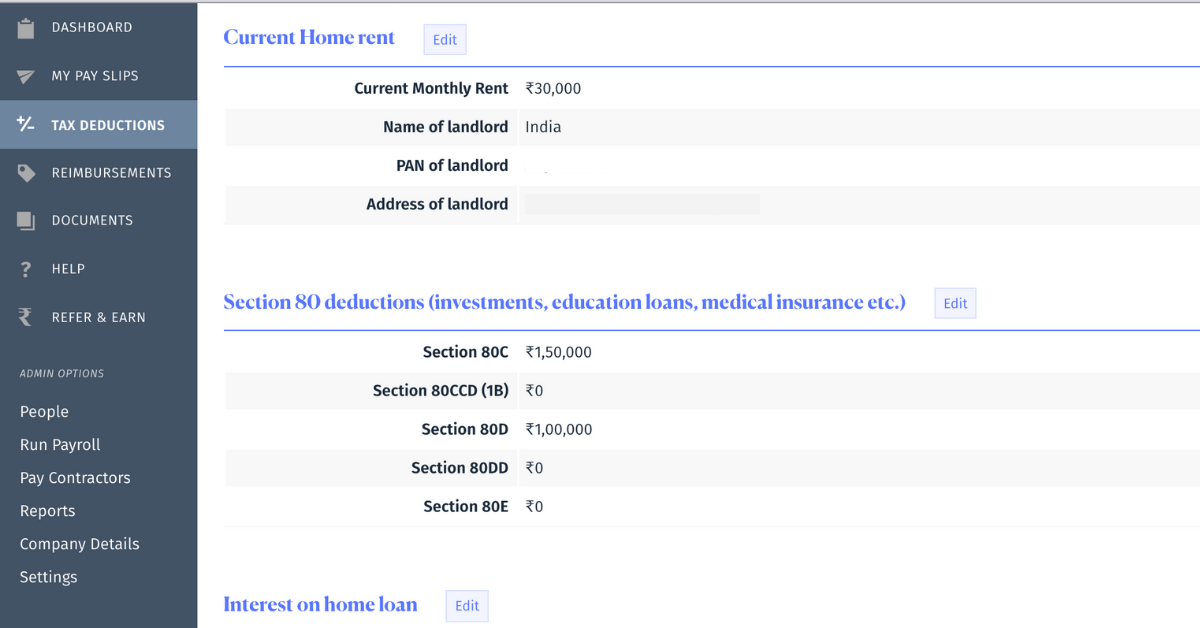Edit the Section 80 deductions

click(x=955, y=304)
